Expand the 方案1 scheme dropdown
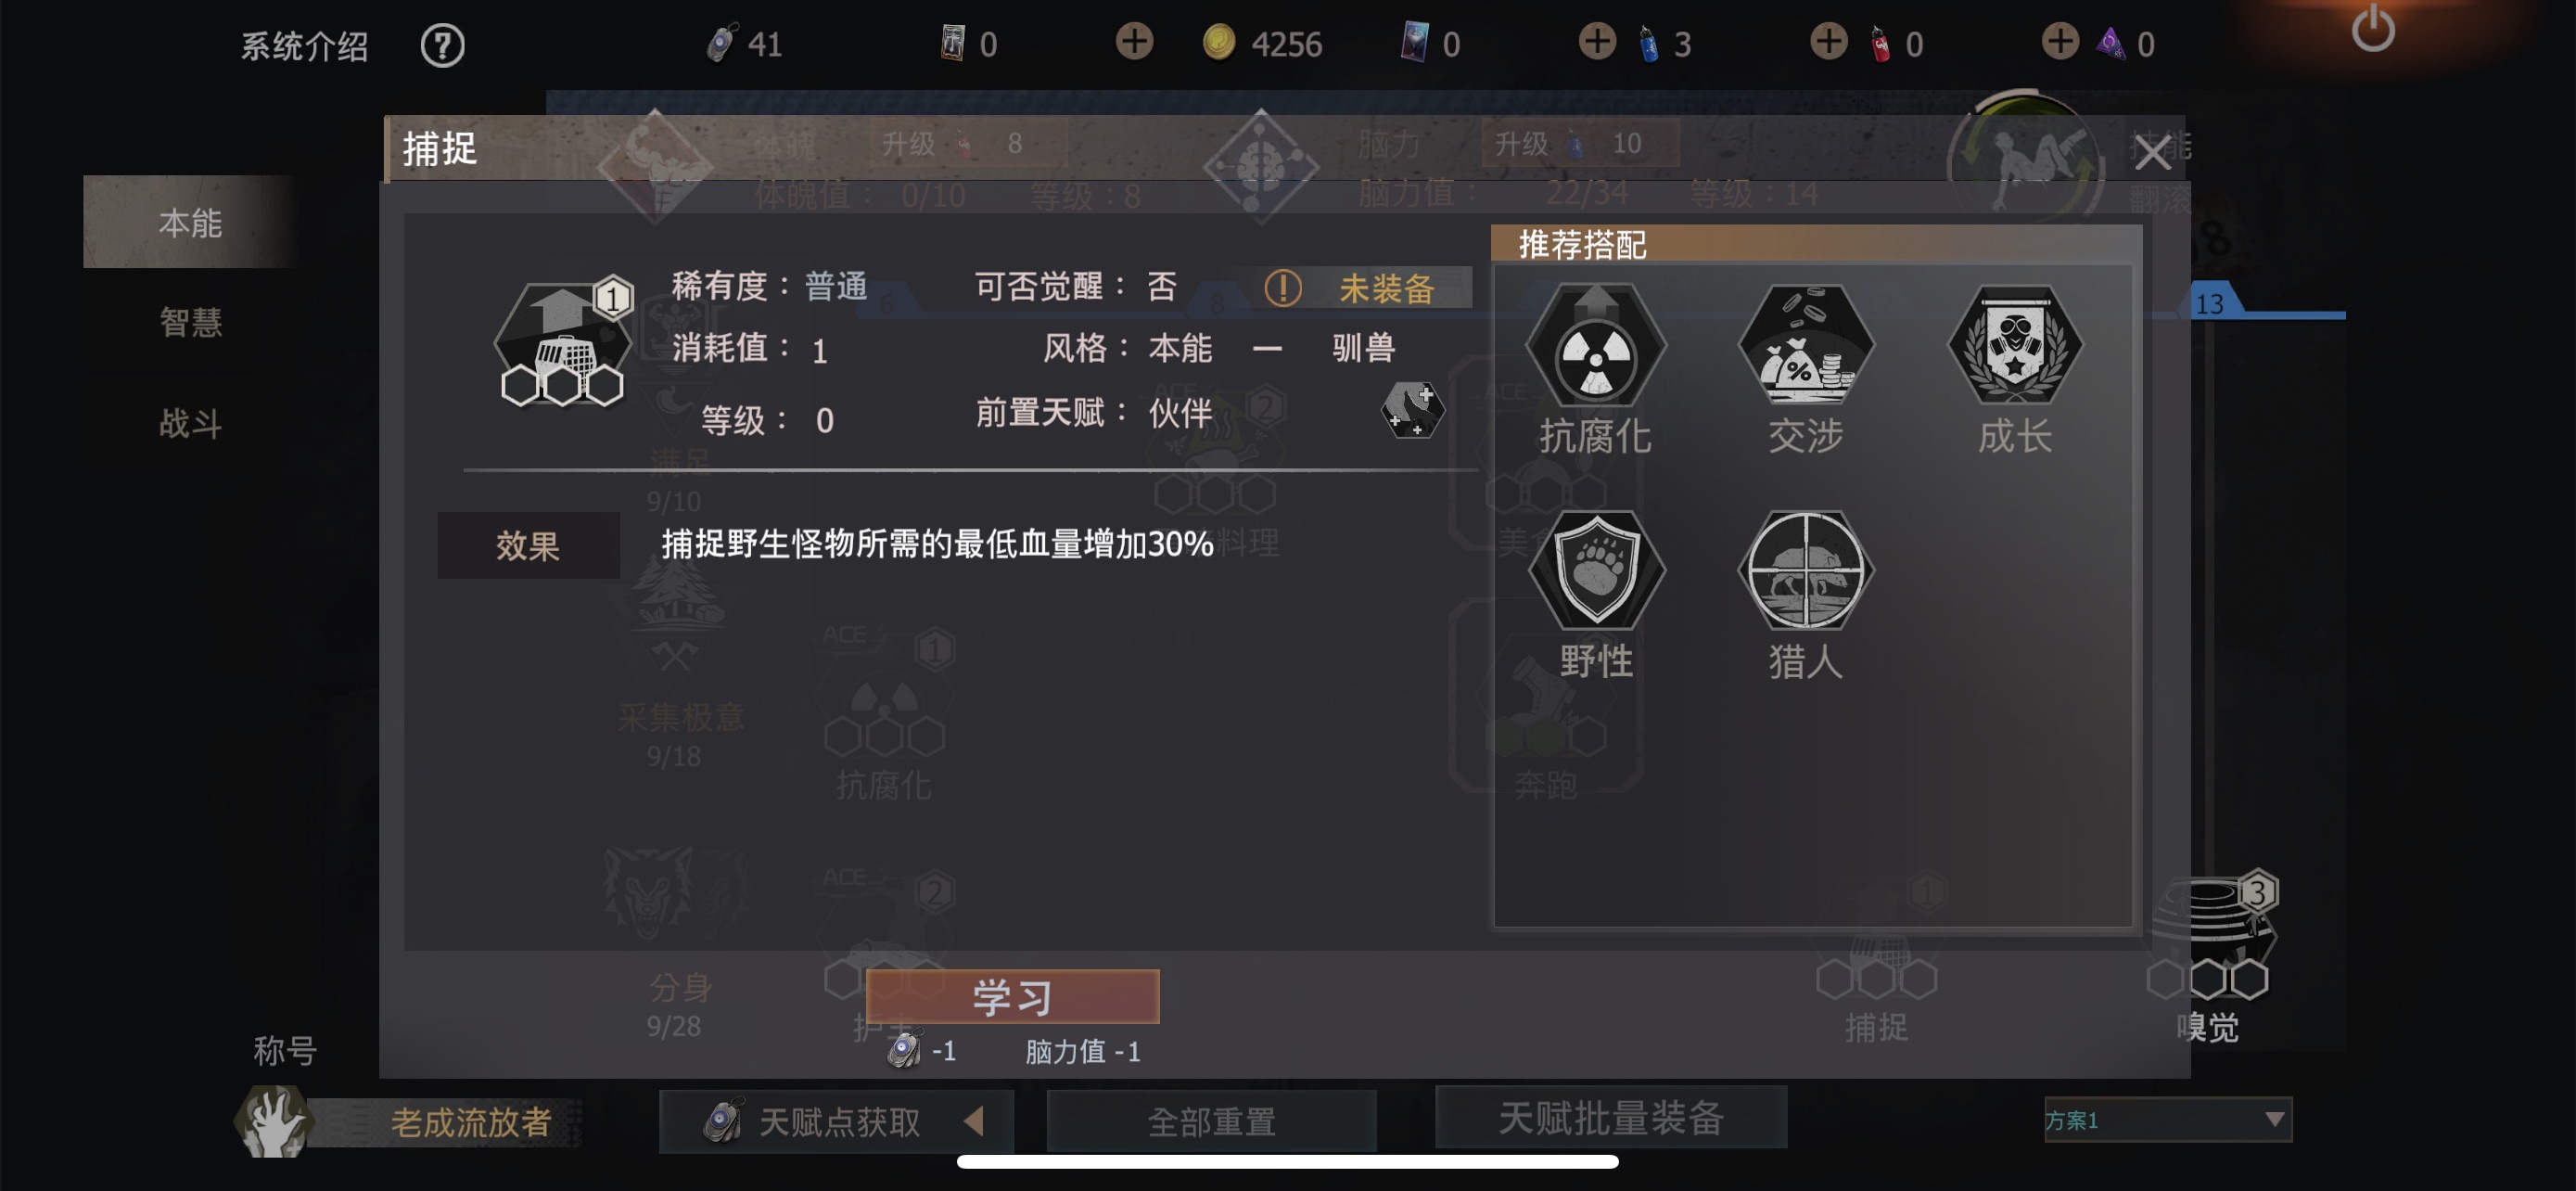Screen dimensions: 2576x1191 tap(2167, 1119)
